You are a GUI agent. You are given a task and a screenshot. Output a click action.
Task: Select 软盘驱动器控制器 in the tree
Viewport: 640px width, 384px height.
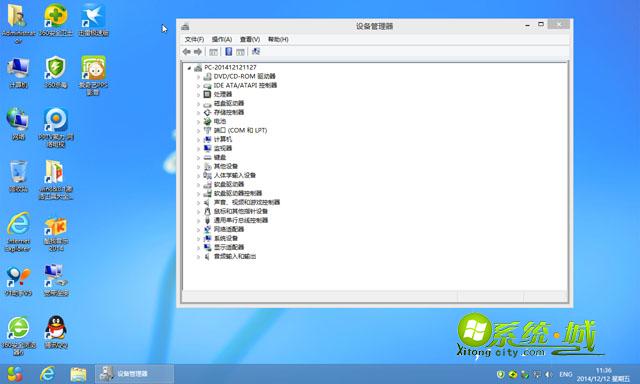(x=238, y=193)
